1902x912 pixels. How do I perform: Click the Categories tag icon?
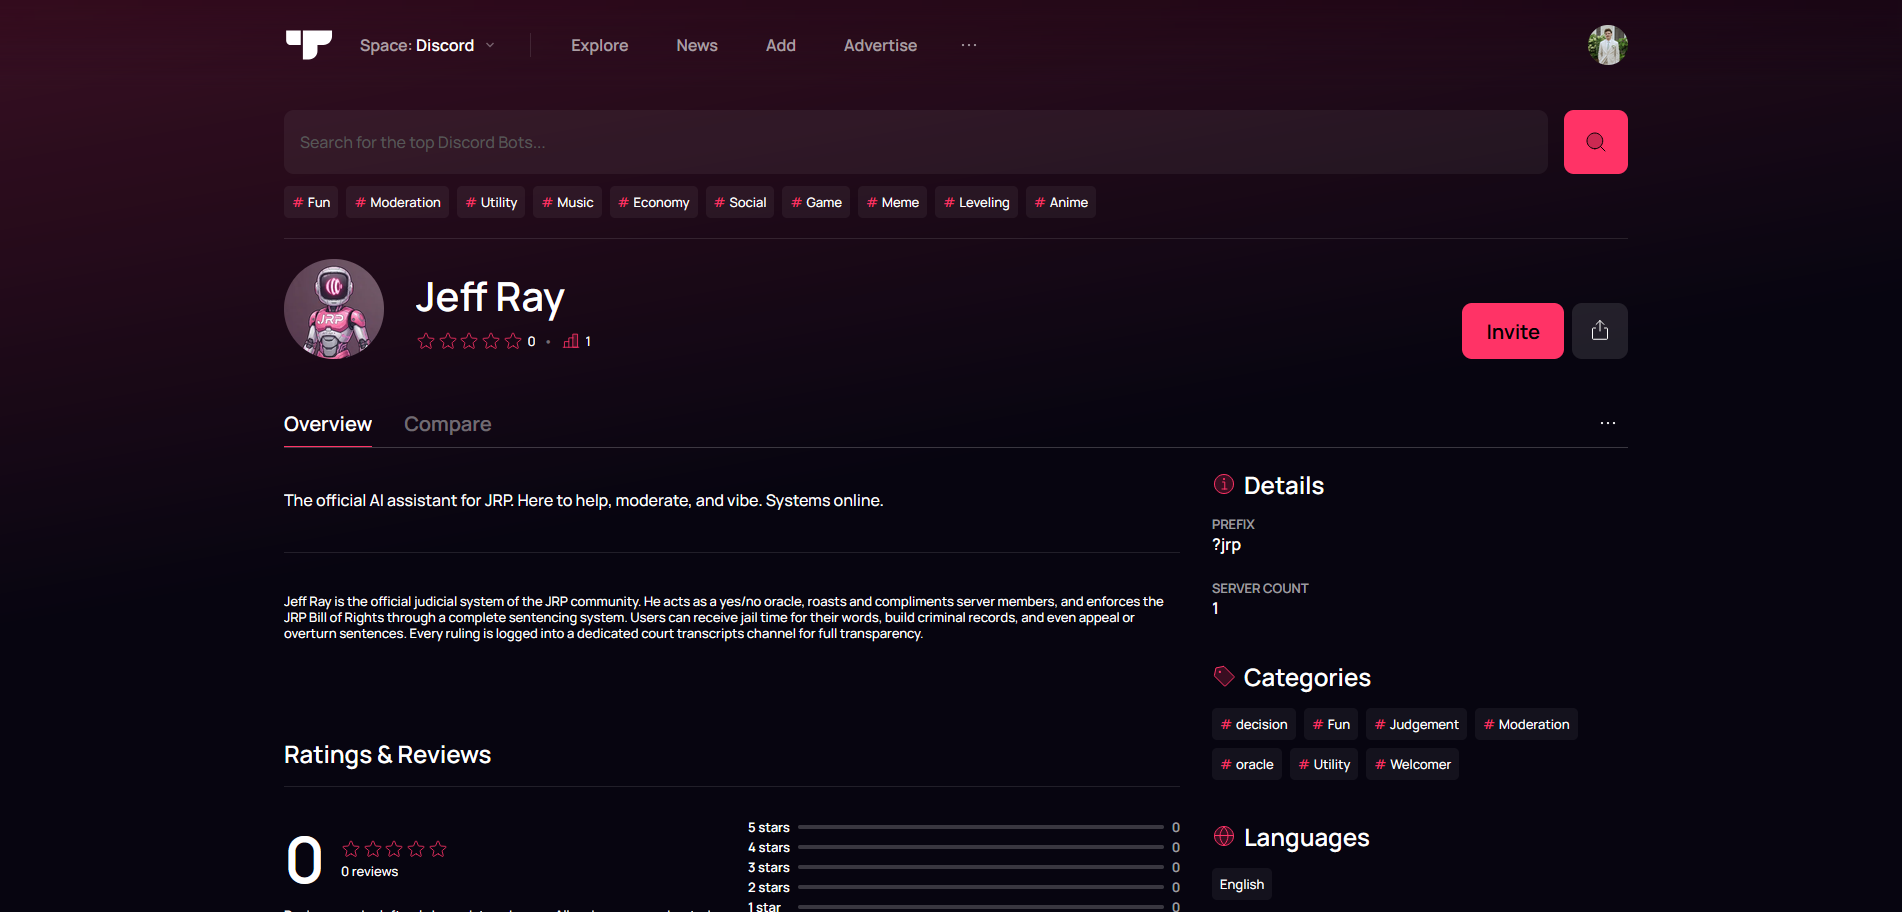(x=1224, y=677)
